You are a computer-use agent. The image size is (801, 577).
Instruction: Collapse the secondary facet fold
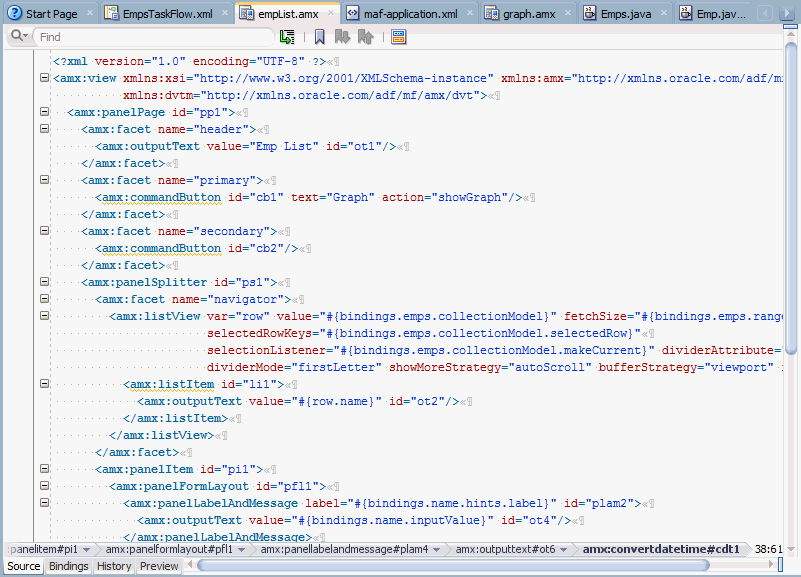44,231
